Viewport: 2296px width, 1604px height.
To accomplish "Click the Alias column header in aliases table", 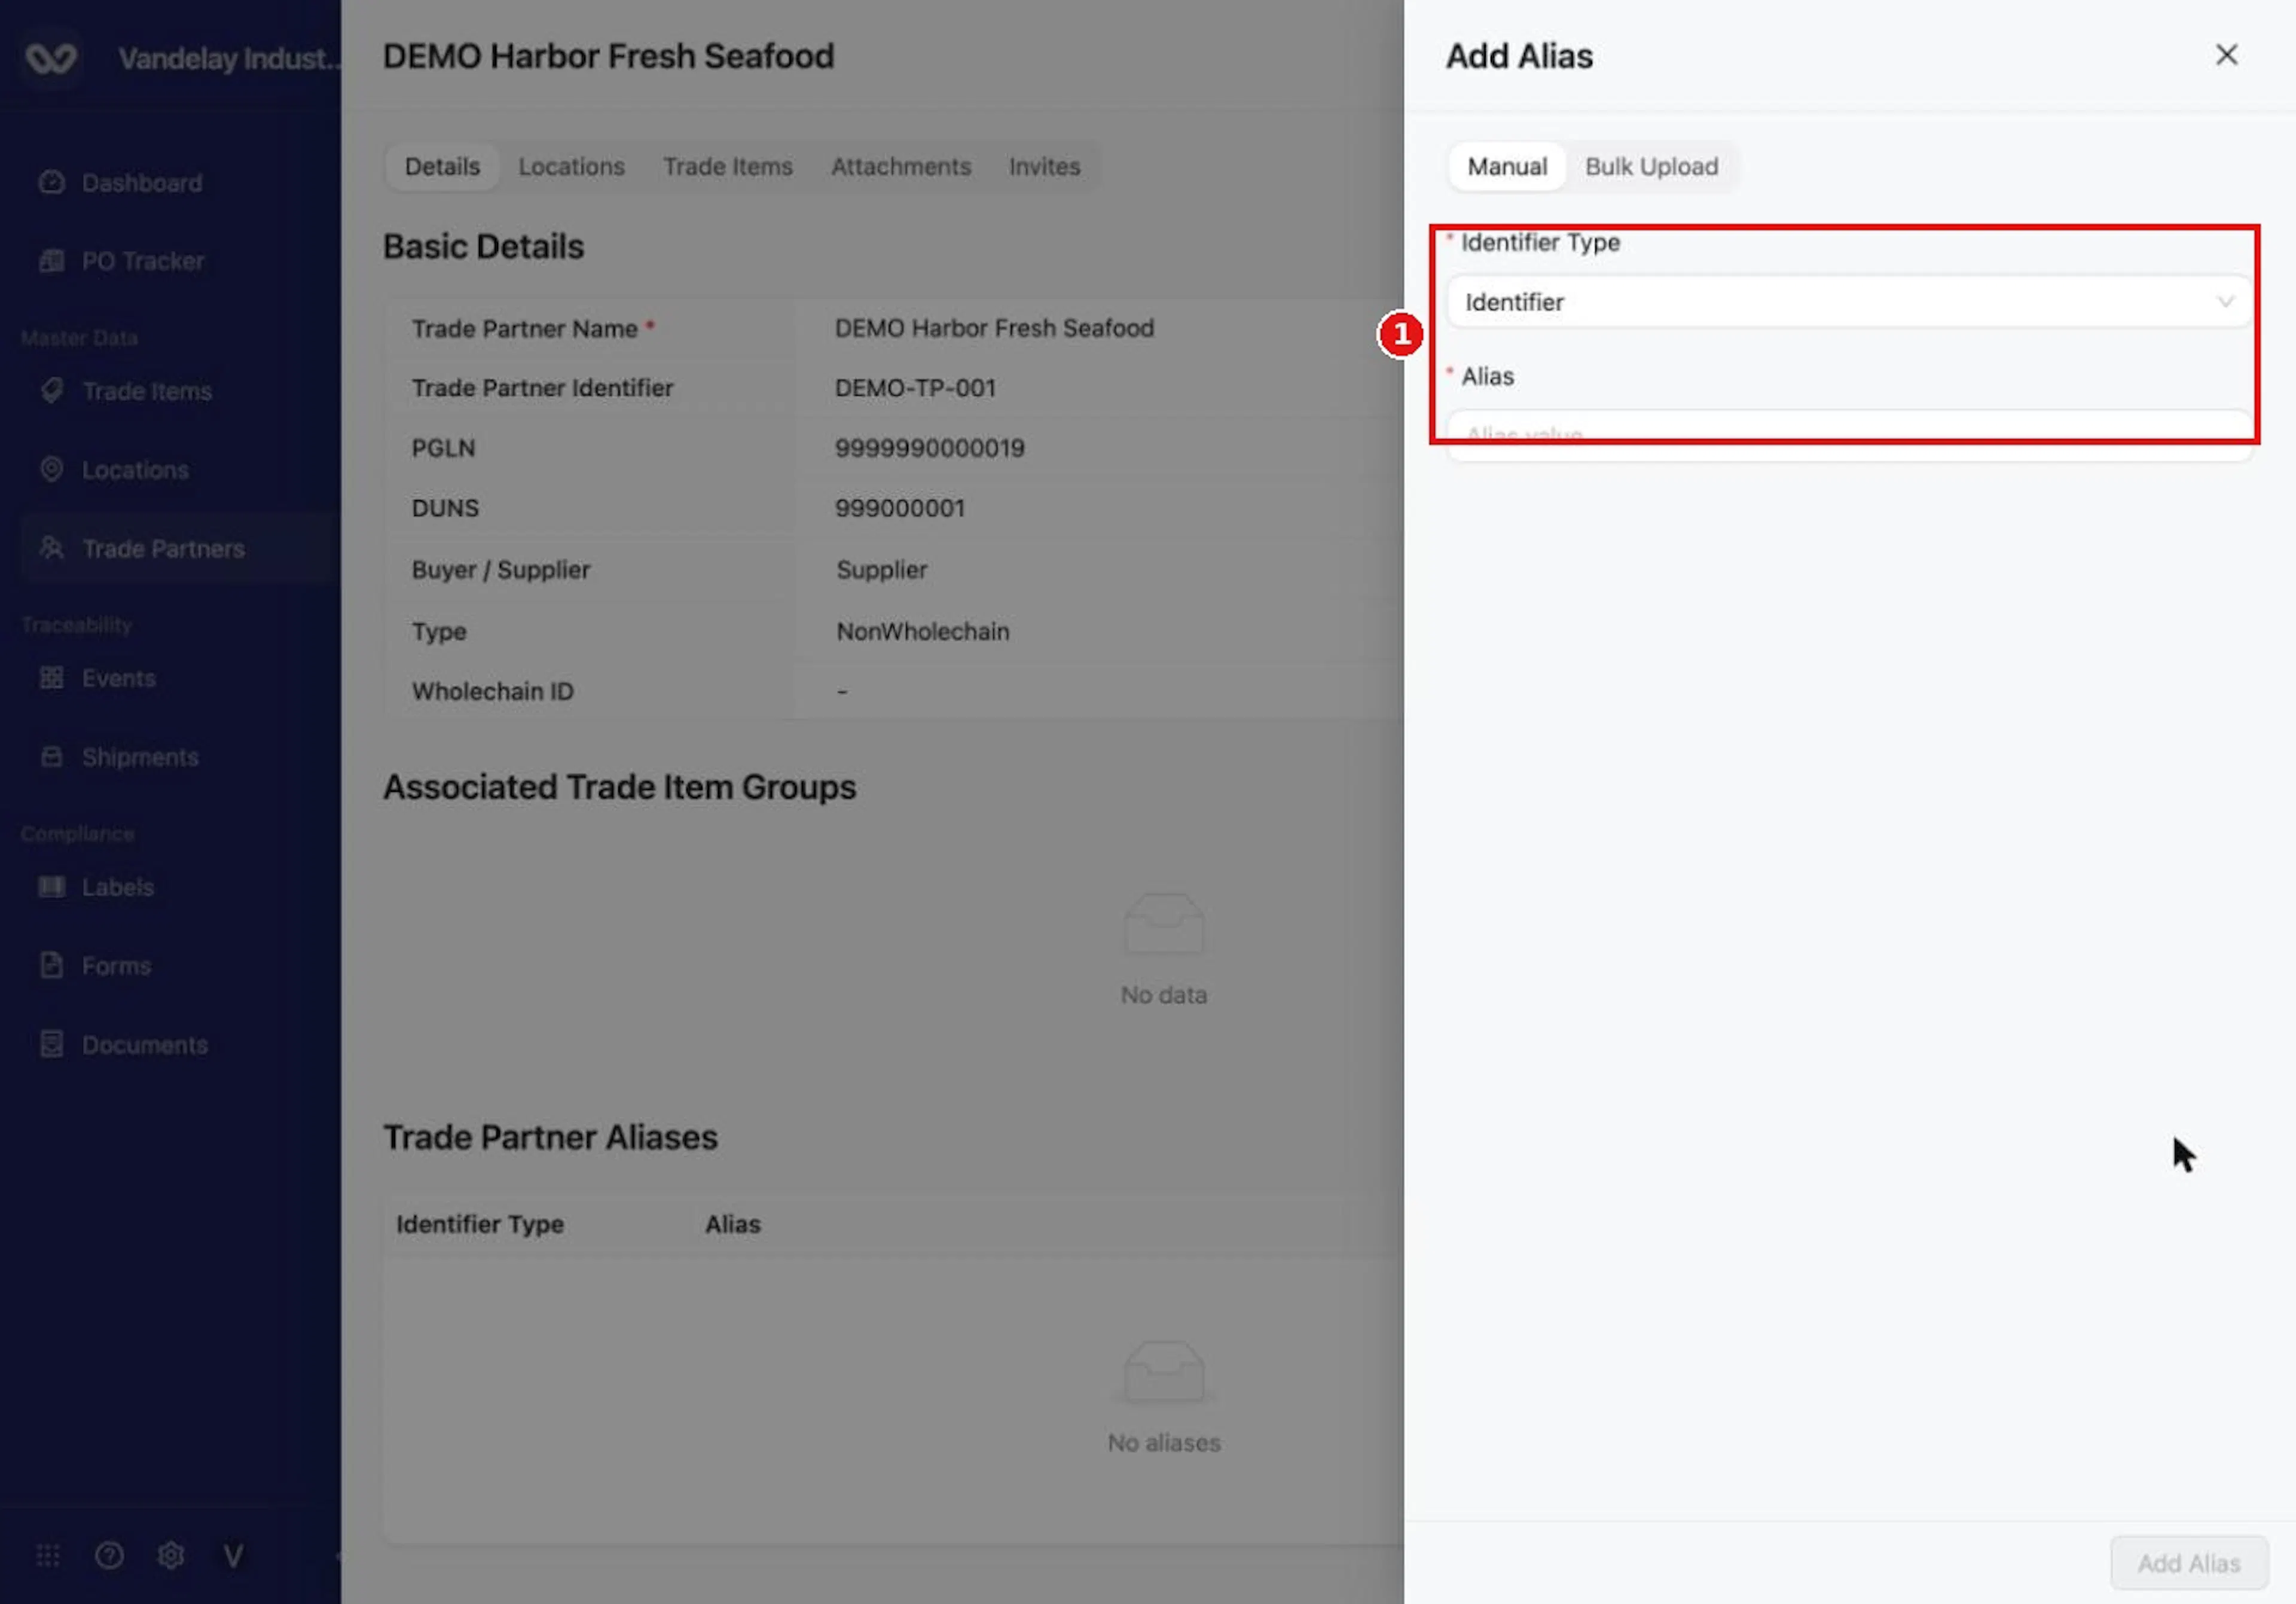I will (732, 1224).
